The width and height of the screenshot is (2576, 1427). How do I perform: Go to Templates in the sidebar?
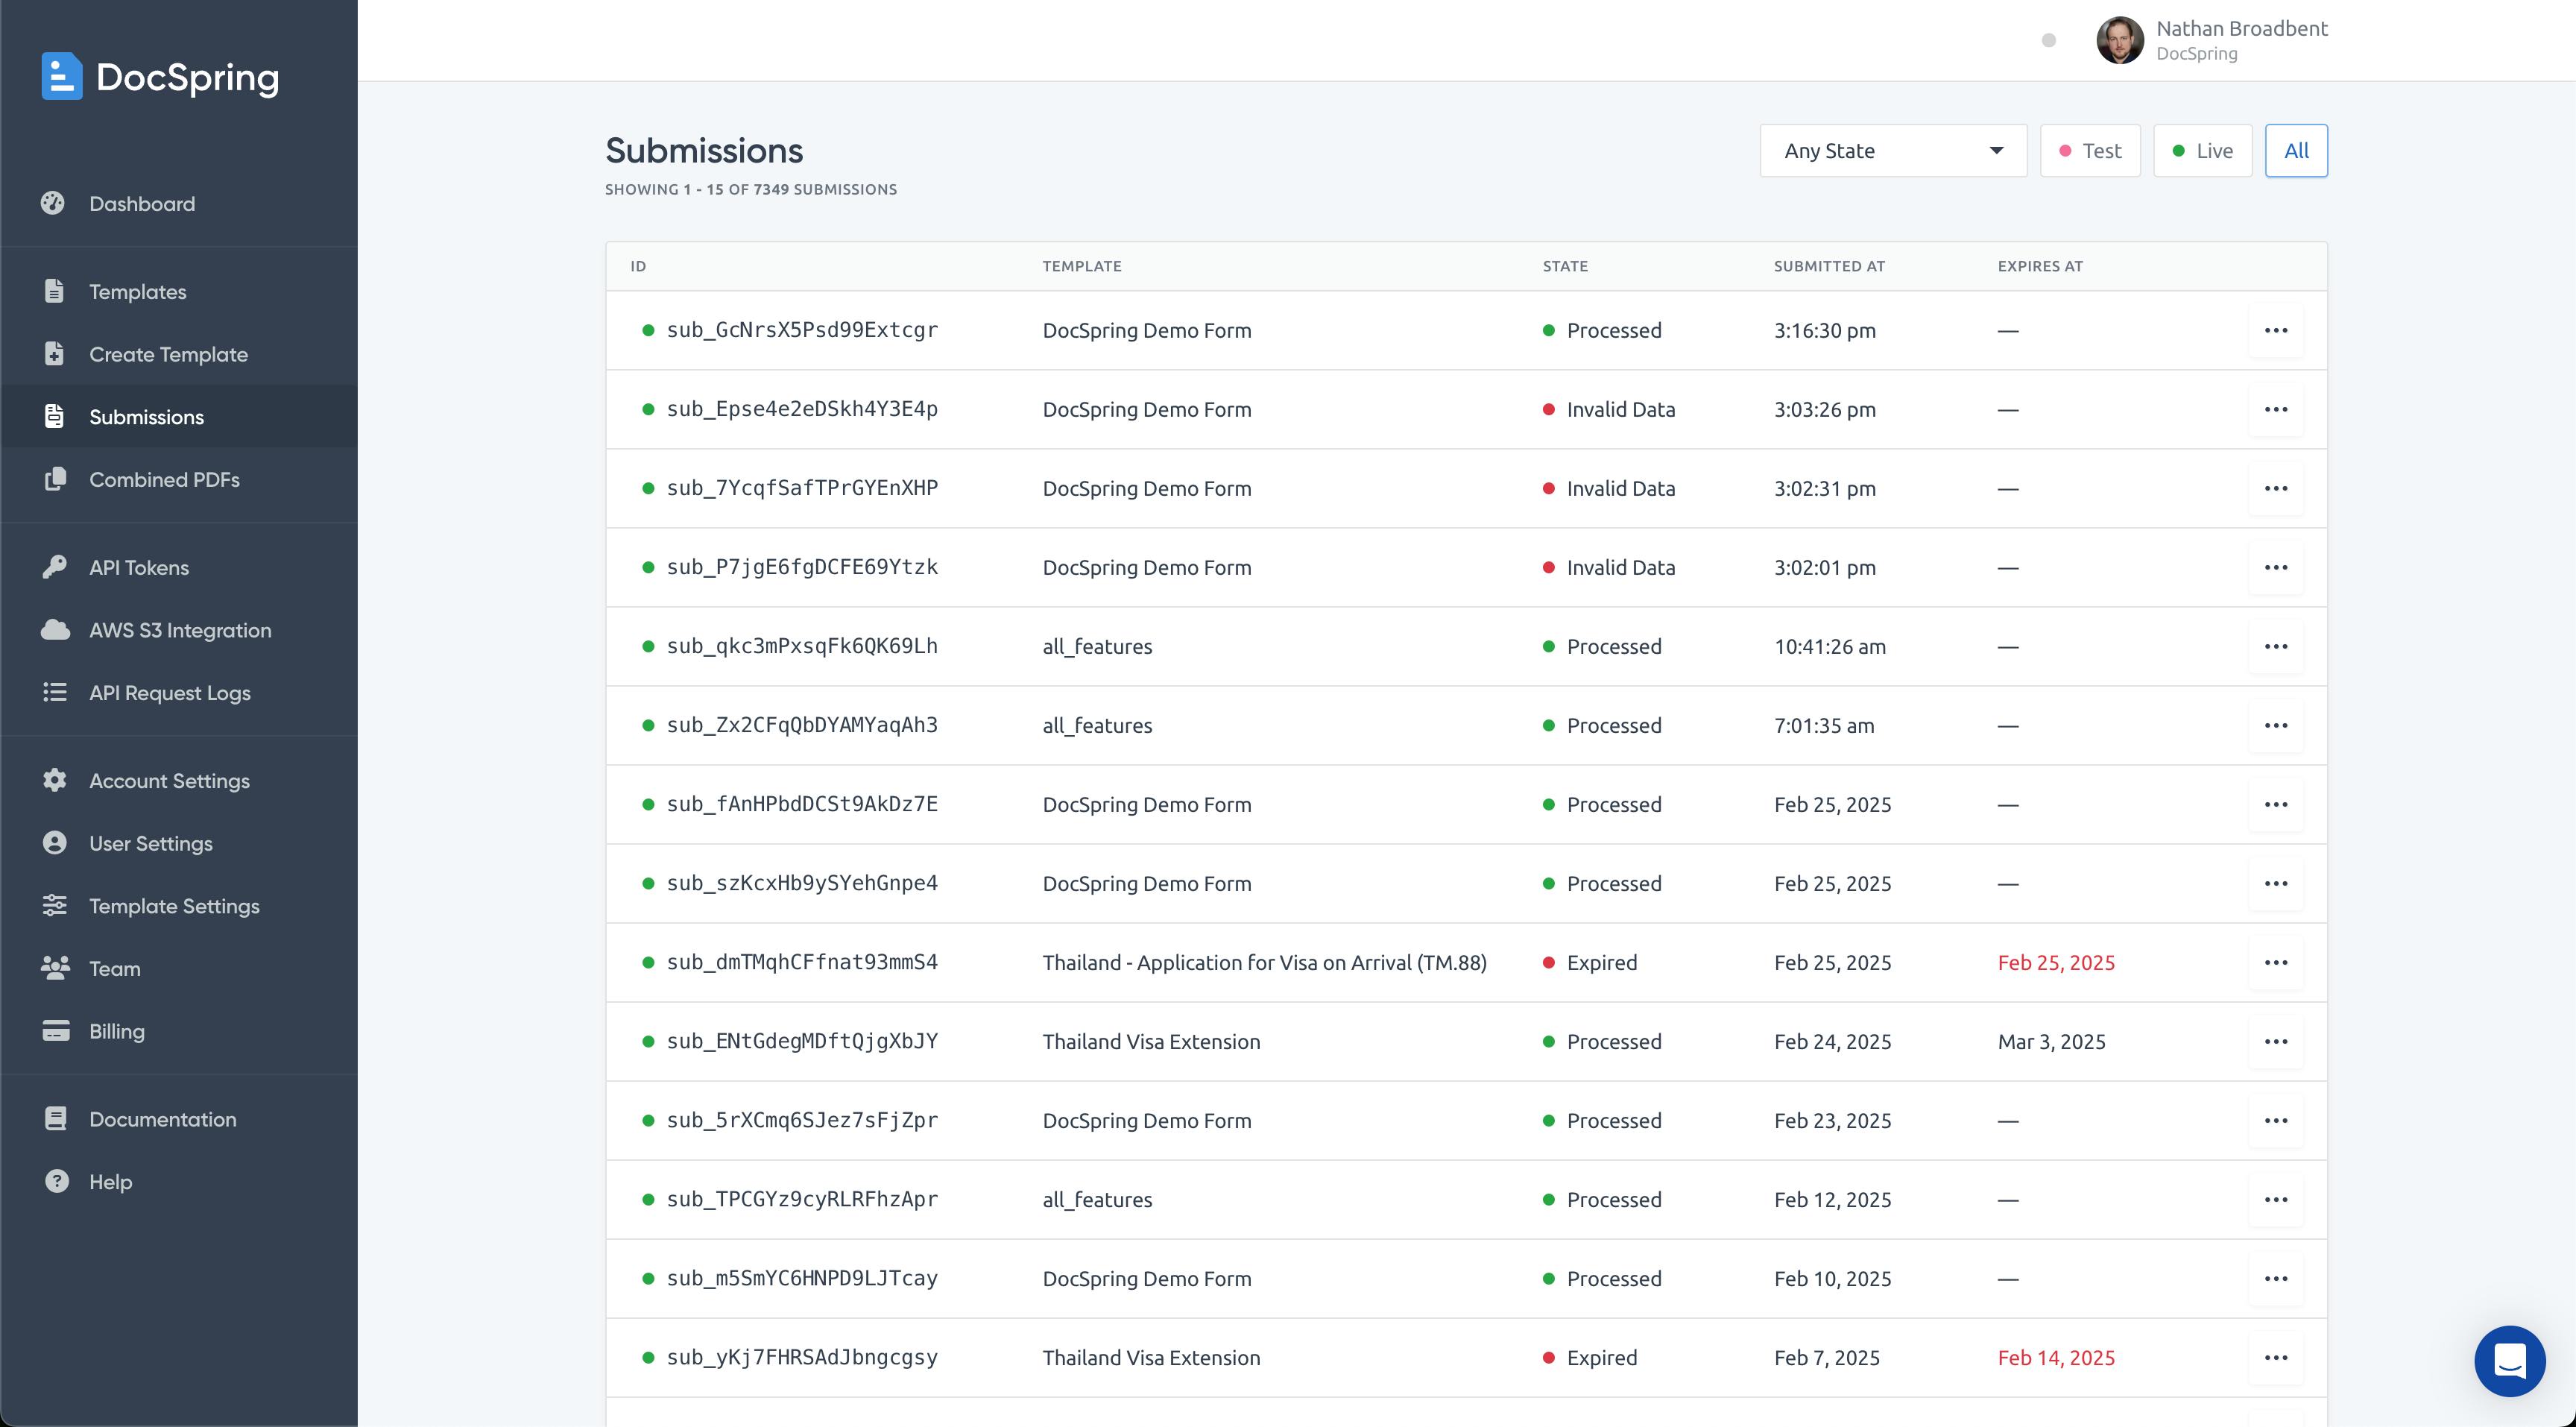[x=138, y=291]
